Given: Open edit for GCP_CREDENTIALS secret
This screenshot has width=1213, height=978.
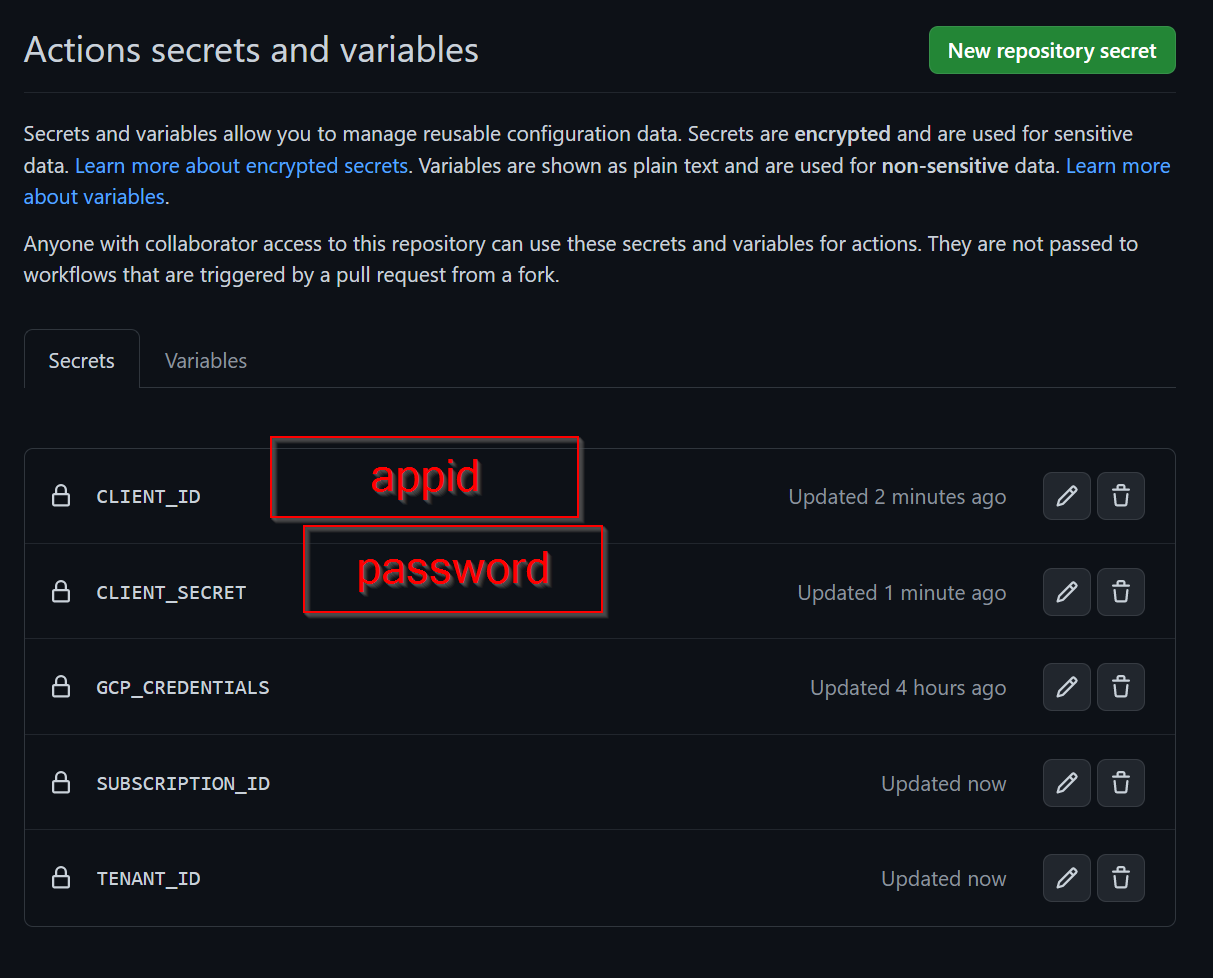Looking at the screenshot, I should pos(1066,687).
